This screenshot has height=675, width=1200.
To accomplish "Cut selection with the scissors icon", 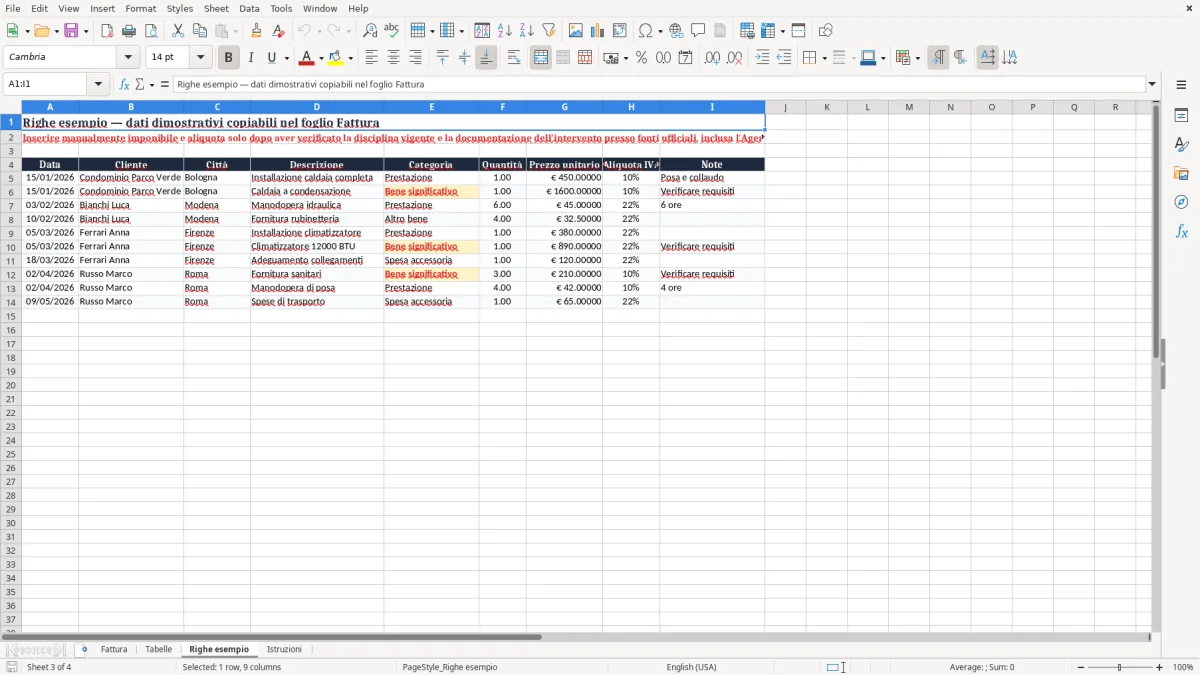I will click(x=178, y=31).
